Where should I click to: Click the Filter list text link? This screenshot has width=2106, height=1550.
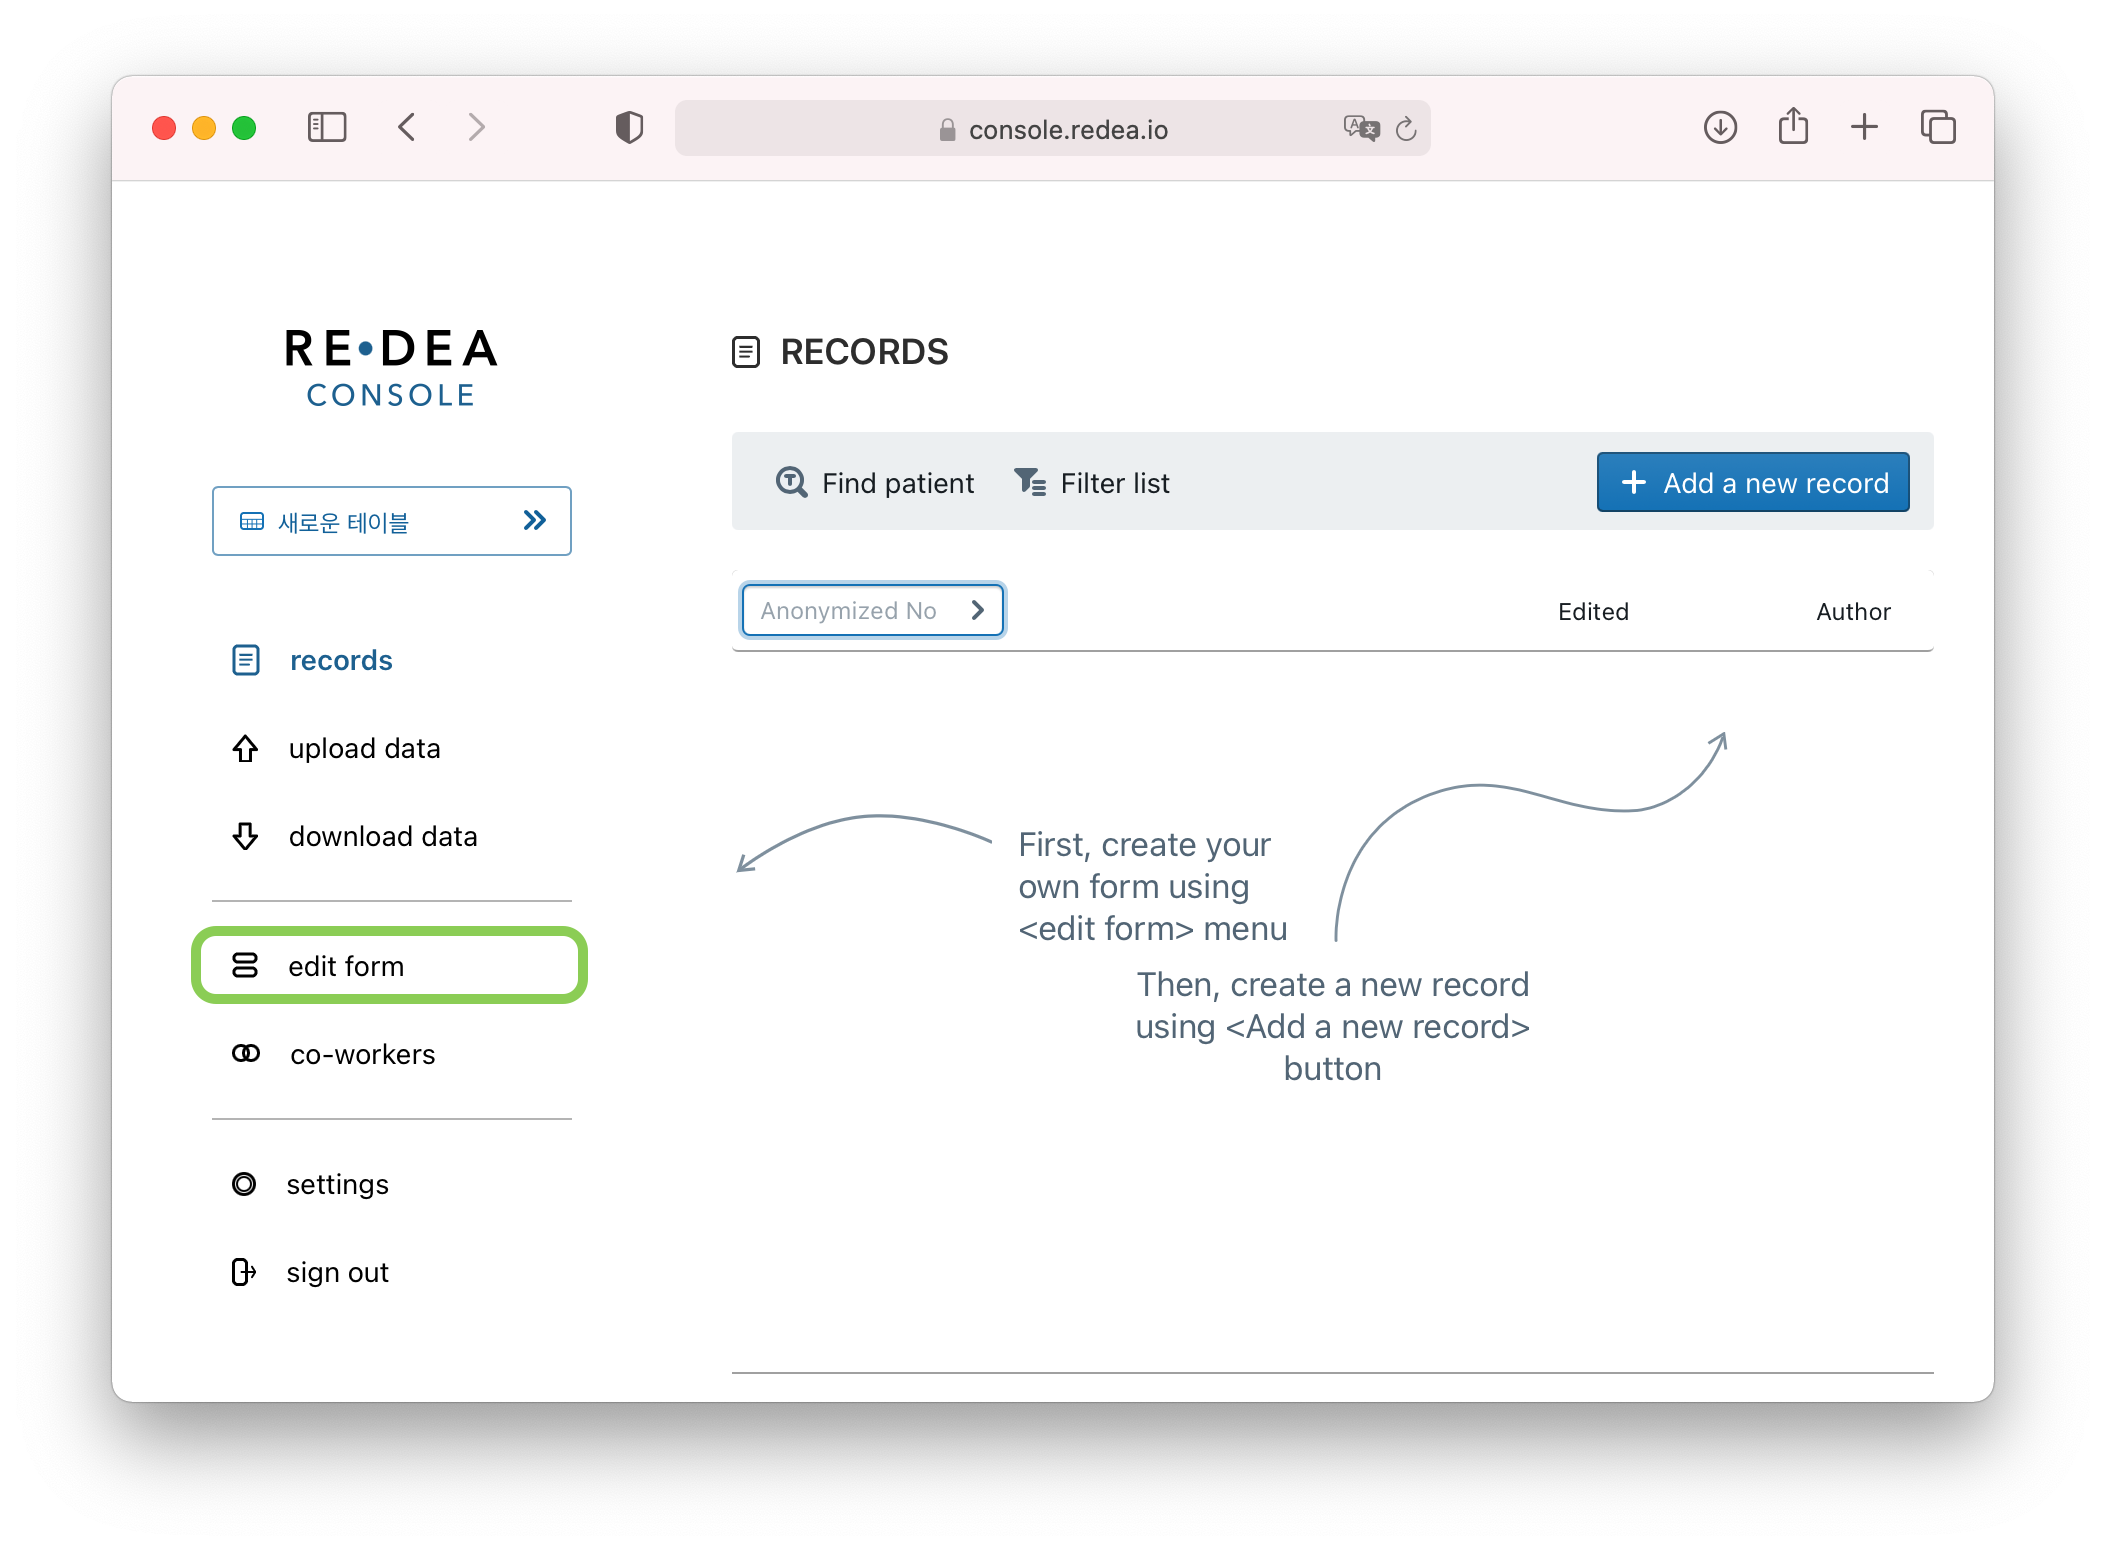coord(1114,483)
